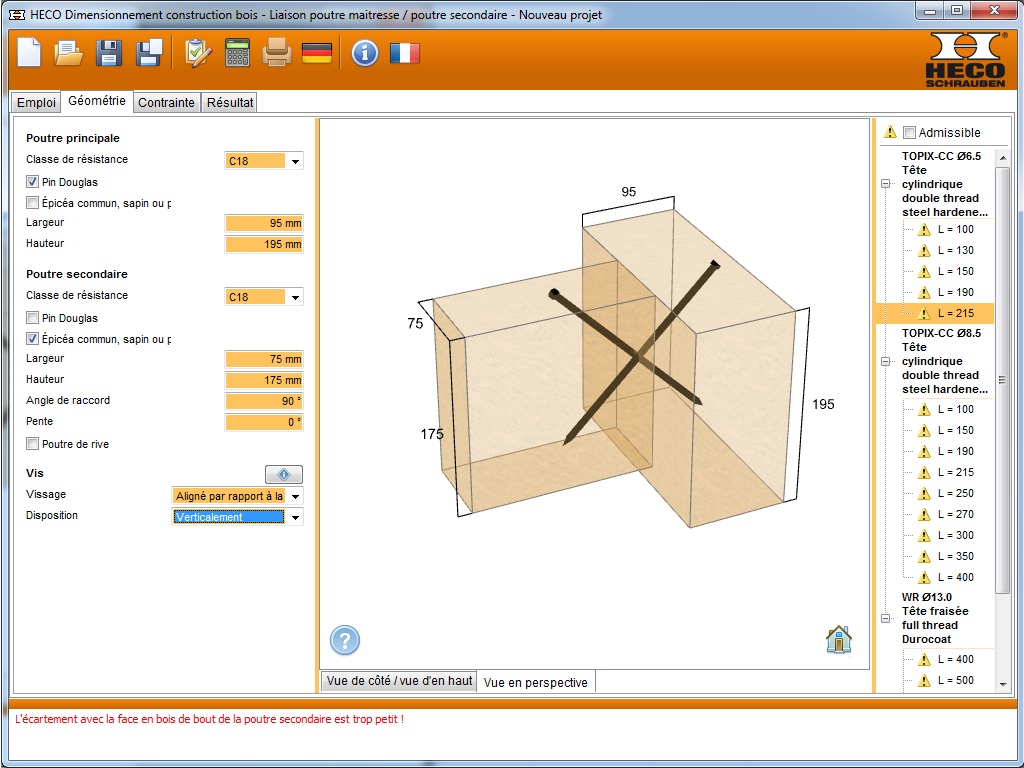The image size is (1024, 768).
Task: Select the French flag language icon
Action: pos(404,53)
